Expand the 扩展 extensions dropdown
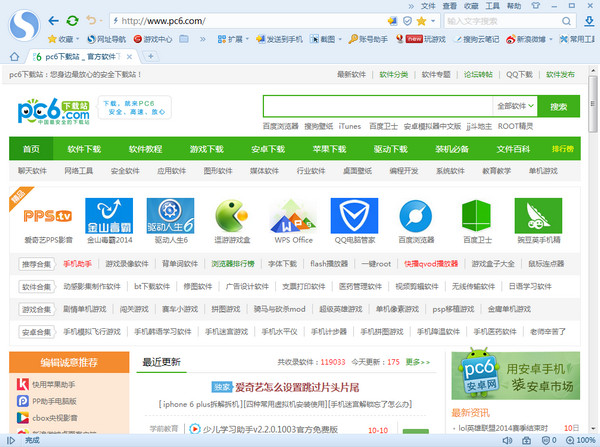Viewport: 600px width, 447px height. coord(247,39)
